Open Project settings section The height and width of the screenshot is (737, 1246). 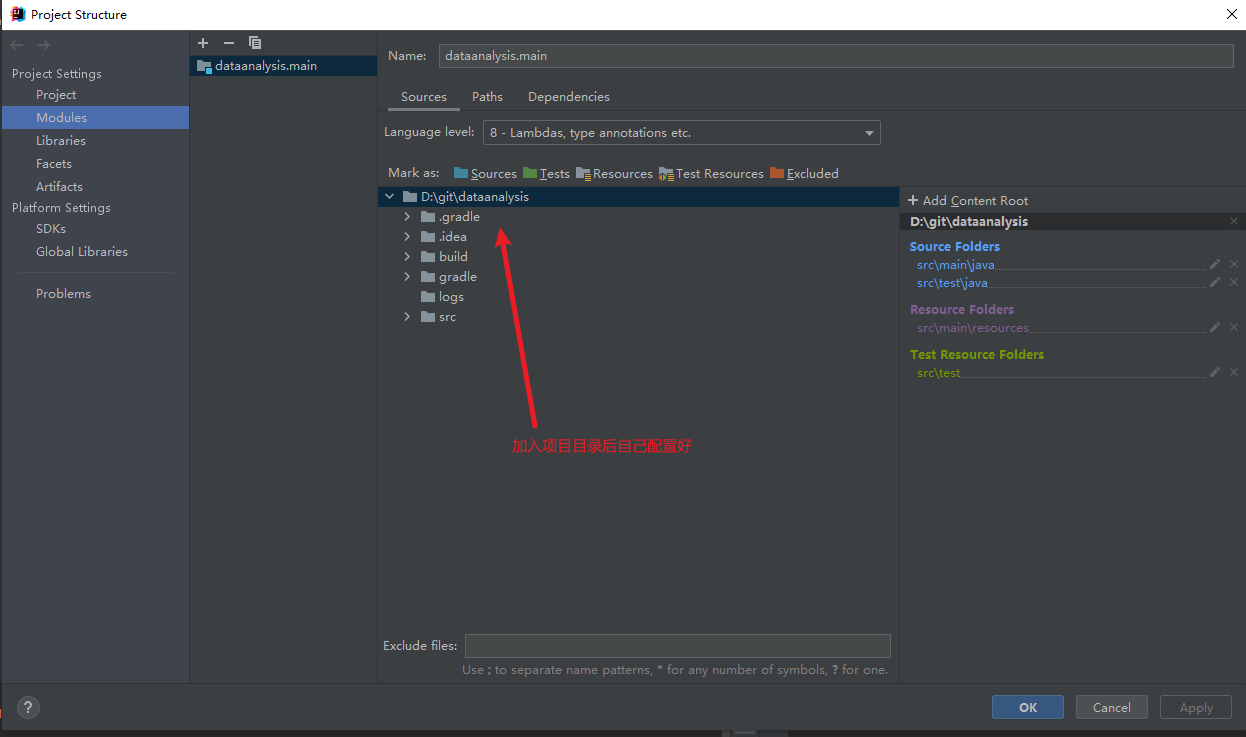point(56,95)
